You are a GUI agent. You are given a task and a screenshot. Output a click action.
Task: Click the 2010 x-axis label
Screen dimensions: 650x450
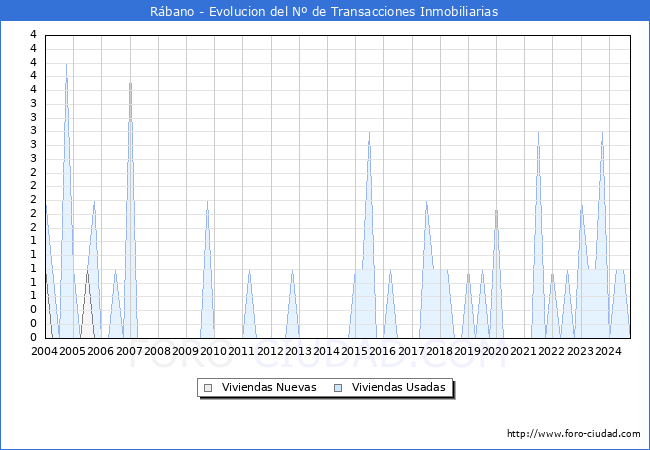pos(213,351)
